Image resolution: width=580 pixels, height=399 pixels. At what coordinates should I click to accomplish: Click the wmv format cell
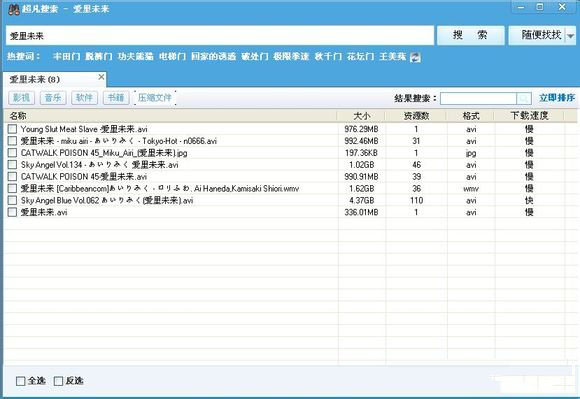click(x=471, y=189)
